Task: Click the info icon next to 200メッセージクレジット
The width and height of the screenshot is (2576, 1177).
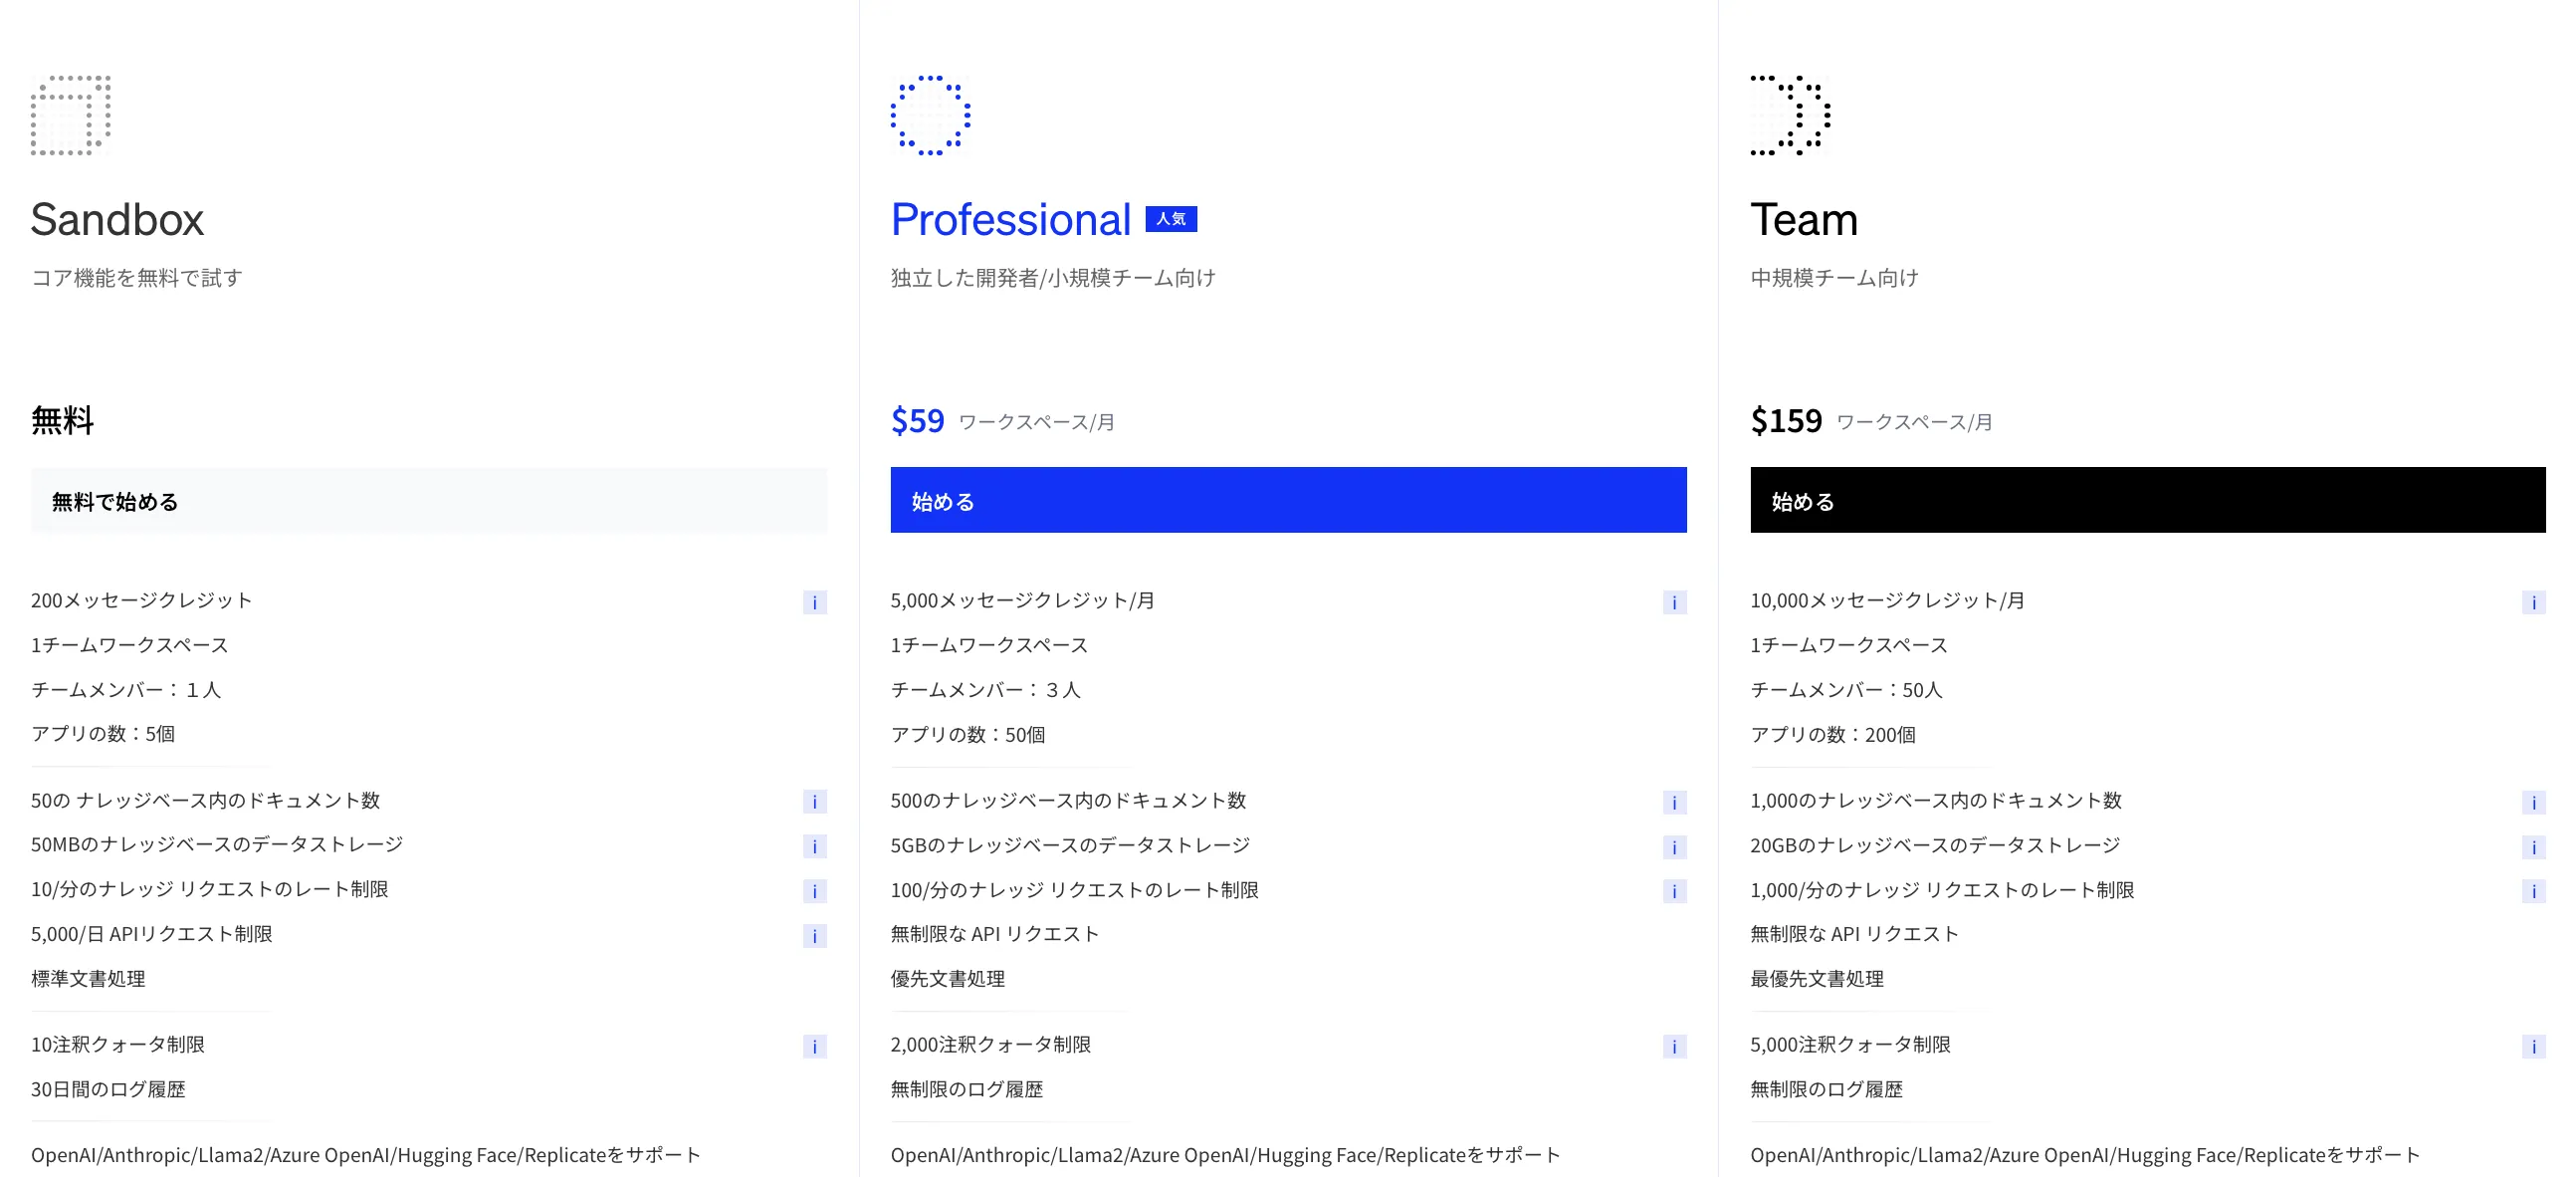Action: pos(814,603)
